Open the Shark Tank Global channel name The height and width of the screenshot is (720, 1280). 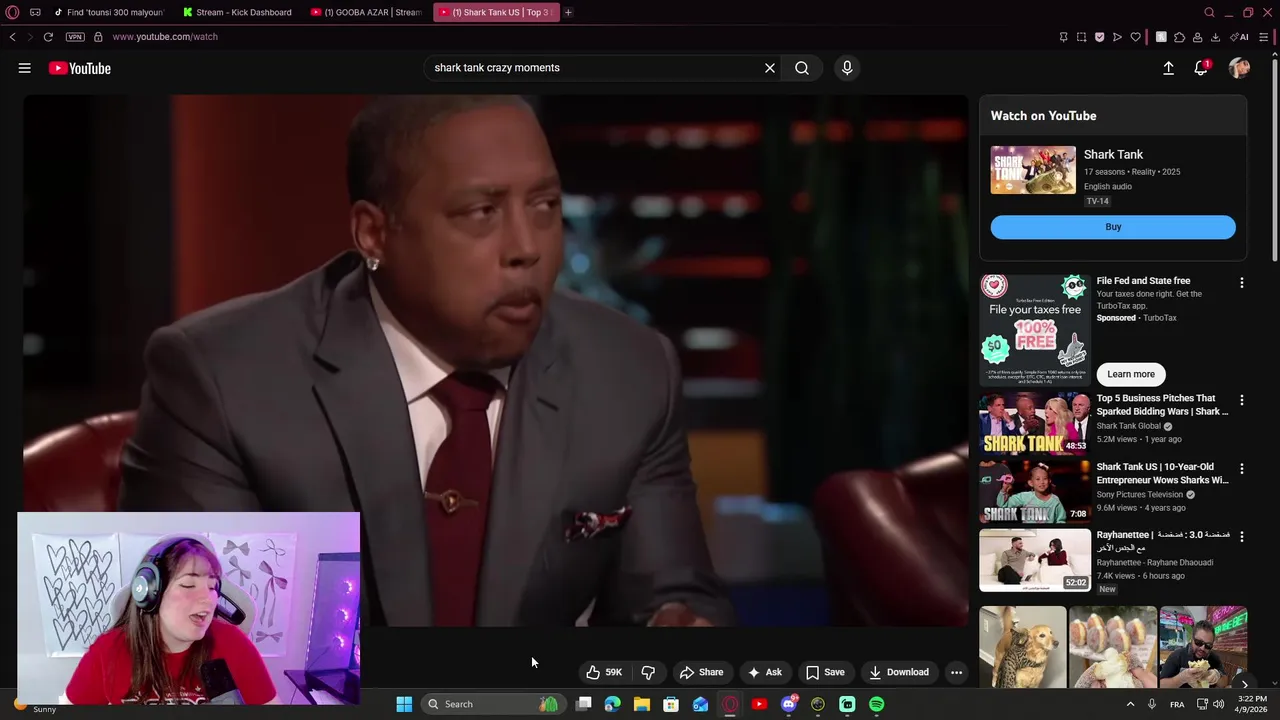click(1129, 426)
